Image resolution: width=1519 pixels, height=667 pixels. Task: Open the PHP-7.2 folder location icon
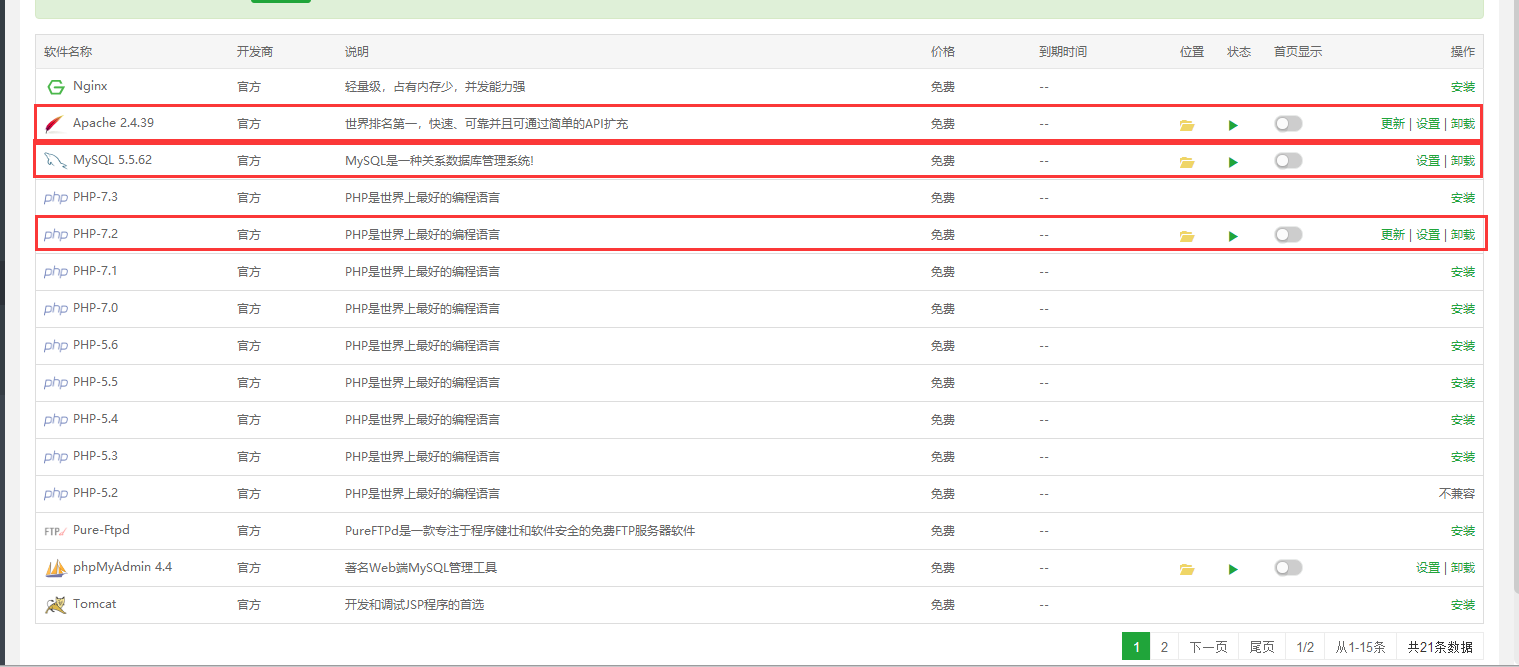[x=1187, y=236]
